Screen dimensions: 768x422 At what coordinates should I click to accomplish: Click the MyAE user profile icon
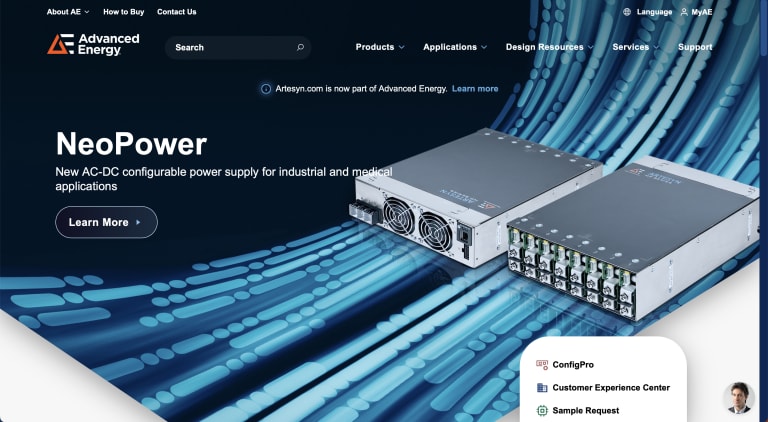point(684,12)
